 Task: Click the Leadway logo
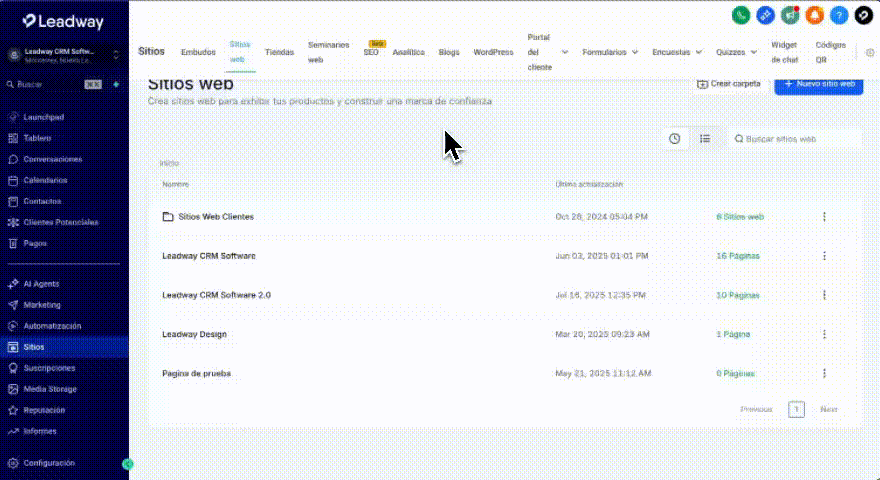point(63,21)
